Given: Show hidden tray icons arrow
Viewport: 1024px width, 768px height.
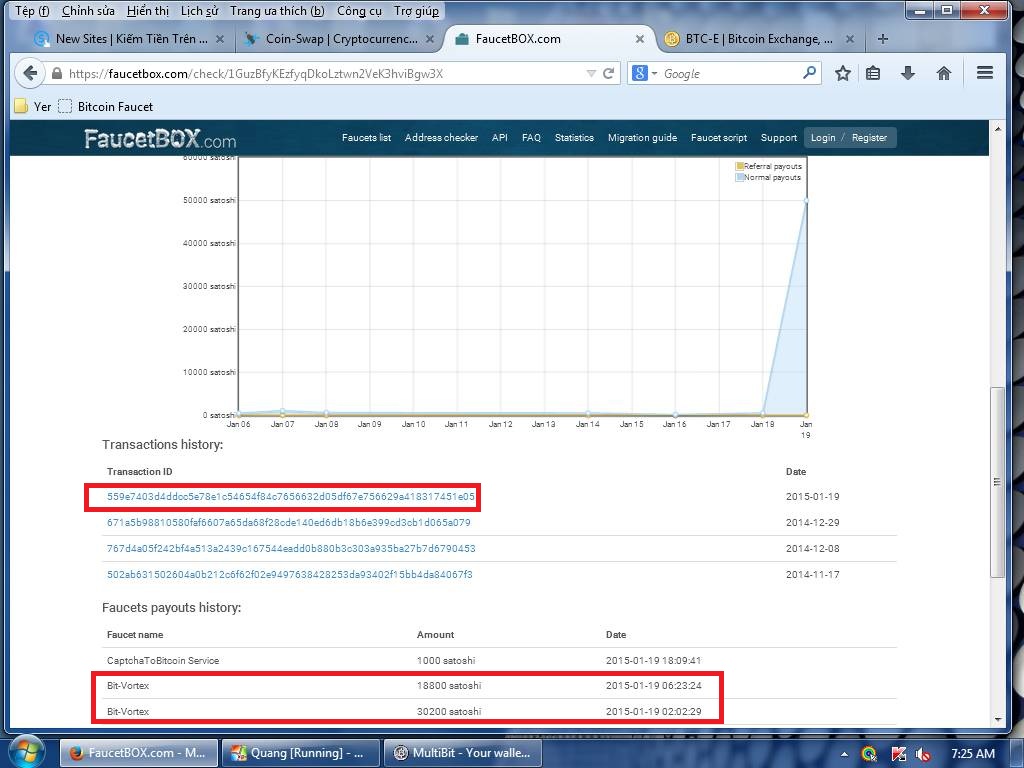Looking at the screenshot, I should [x=844, y=754].
